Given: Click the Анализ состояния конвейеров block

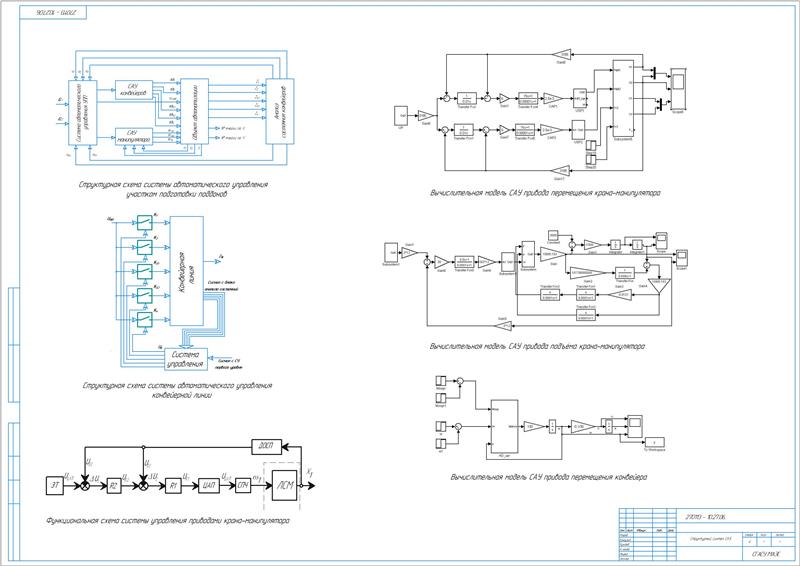Looking at the screenshot, I should pos(280,111).
